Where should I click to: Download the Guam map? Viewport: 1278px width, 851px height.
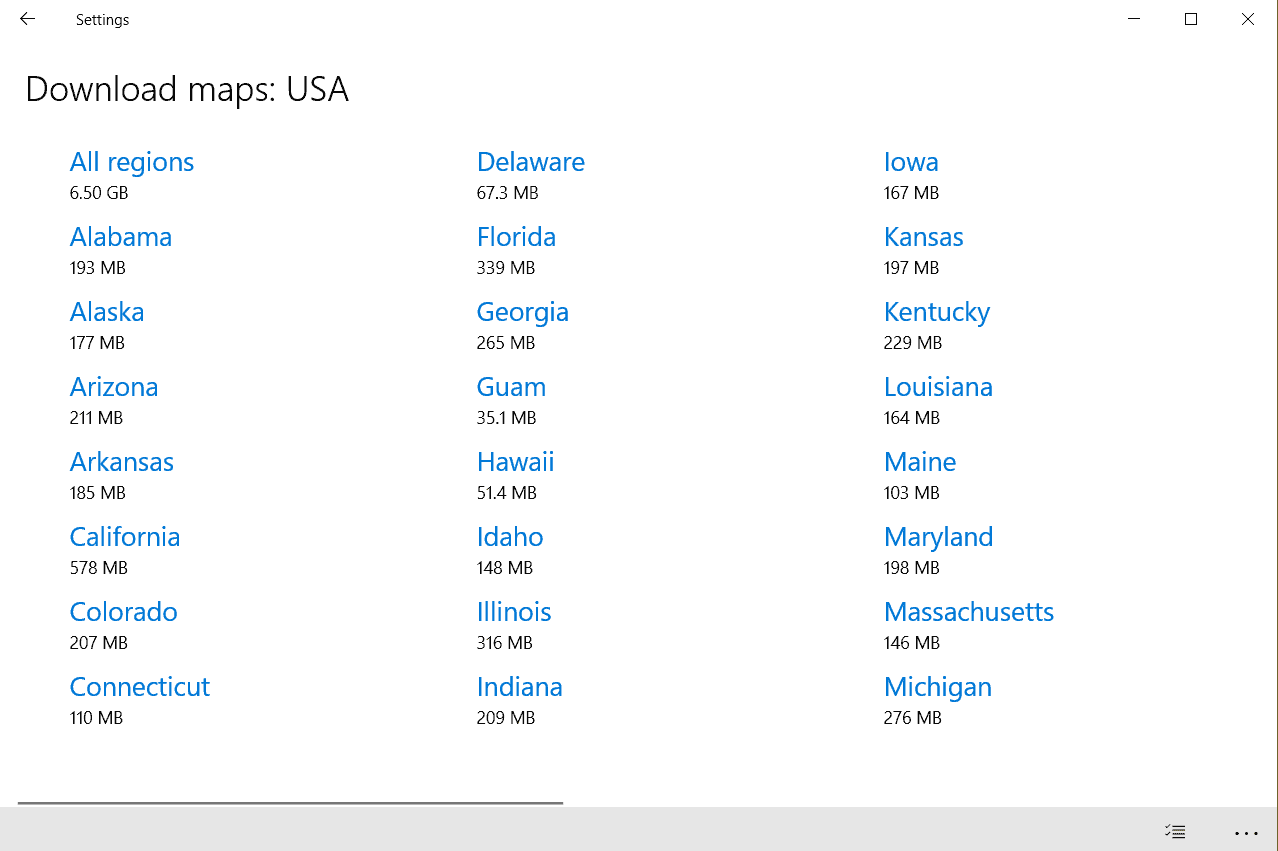pyautogui.click(x=511, y=387)
